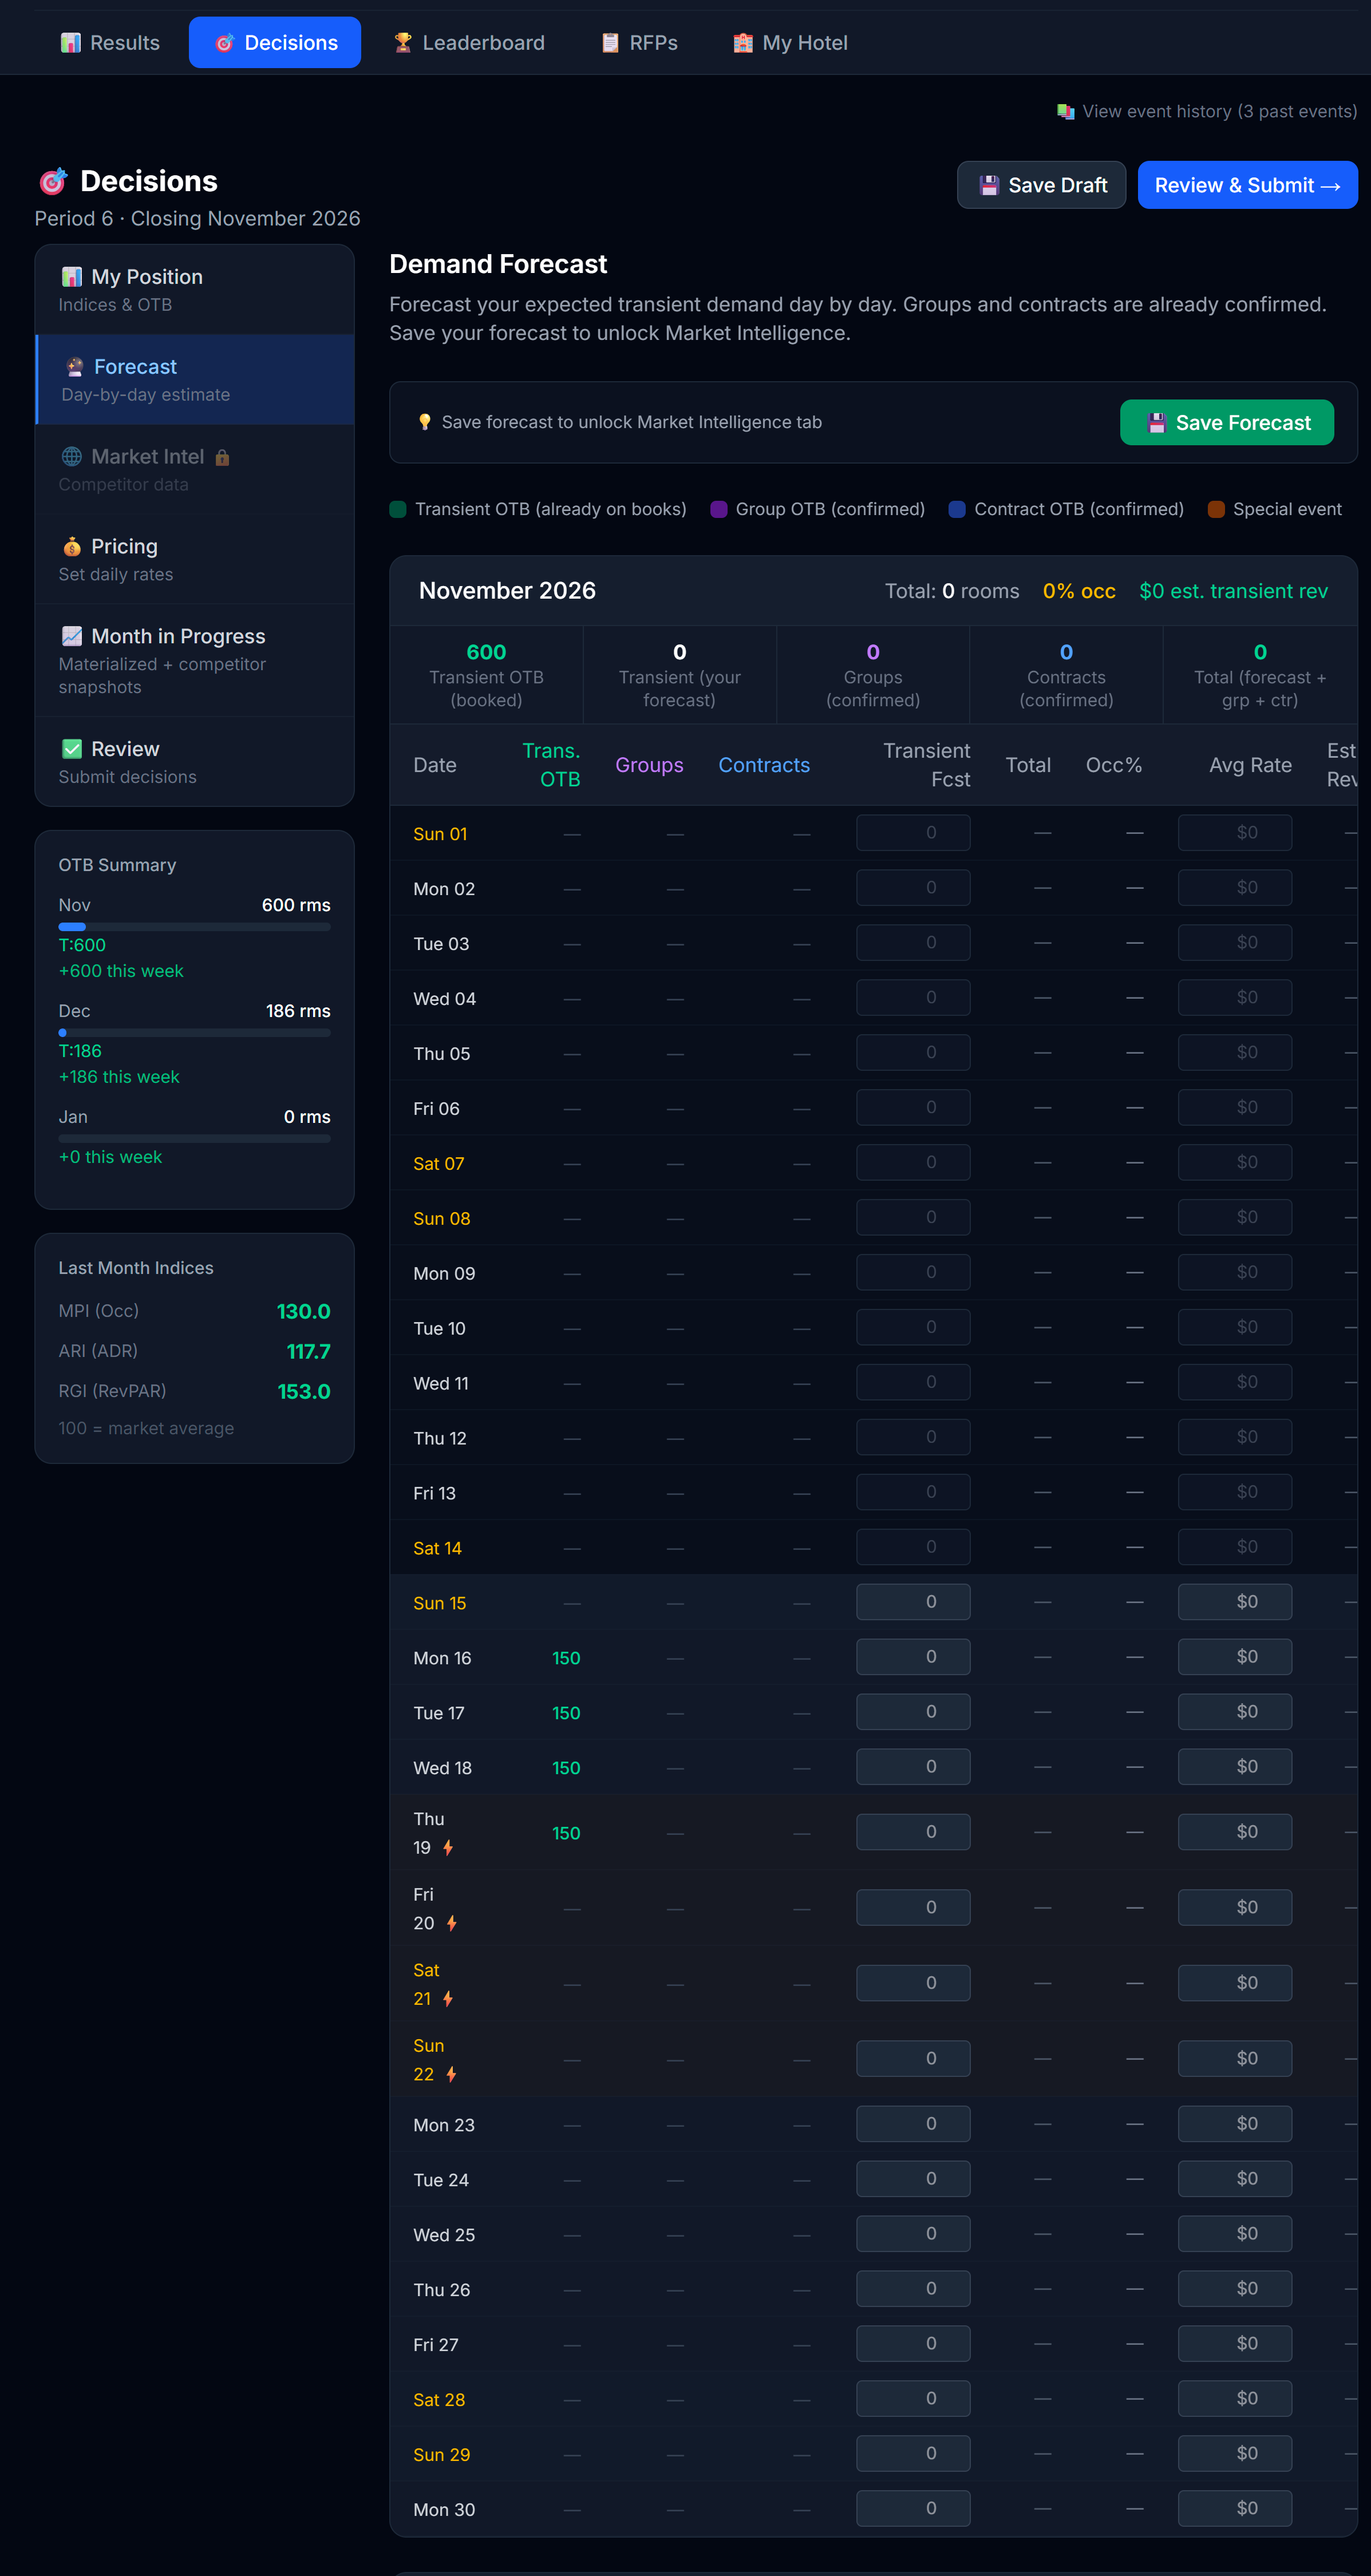The width and height of the screenshot is (1371, 2576).
Task: Click the Save Forecast button
Action: click(x=1226, y=423)
